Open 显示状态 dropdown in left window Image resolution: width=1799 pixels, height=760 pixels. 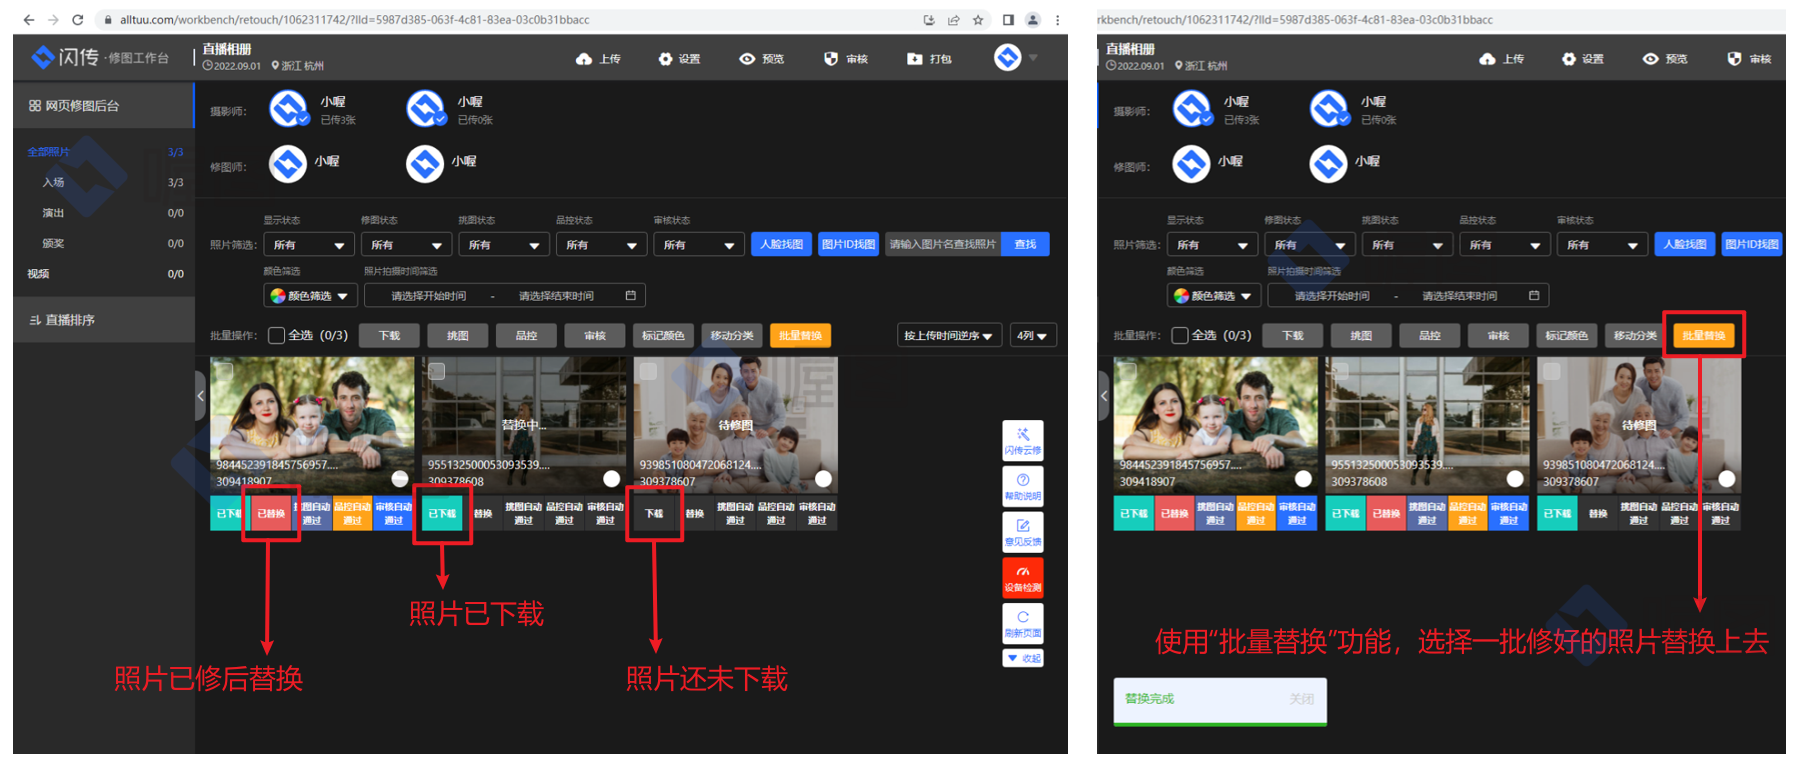click(x=309, y=245)
